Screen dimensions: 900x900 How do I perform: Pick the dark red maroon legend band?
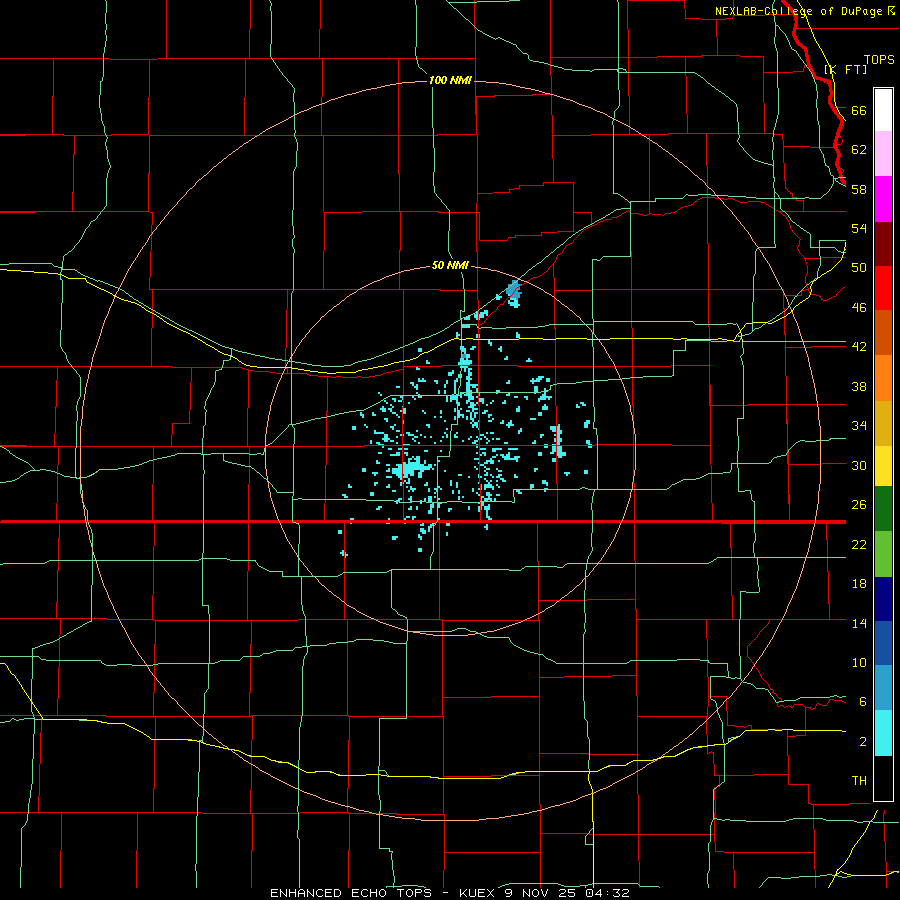[883, 244]
